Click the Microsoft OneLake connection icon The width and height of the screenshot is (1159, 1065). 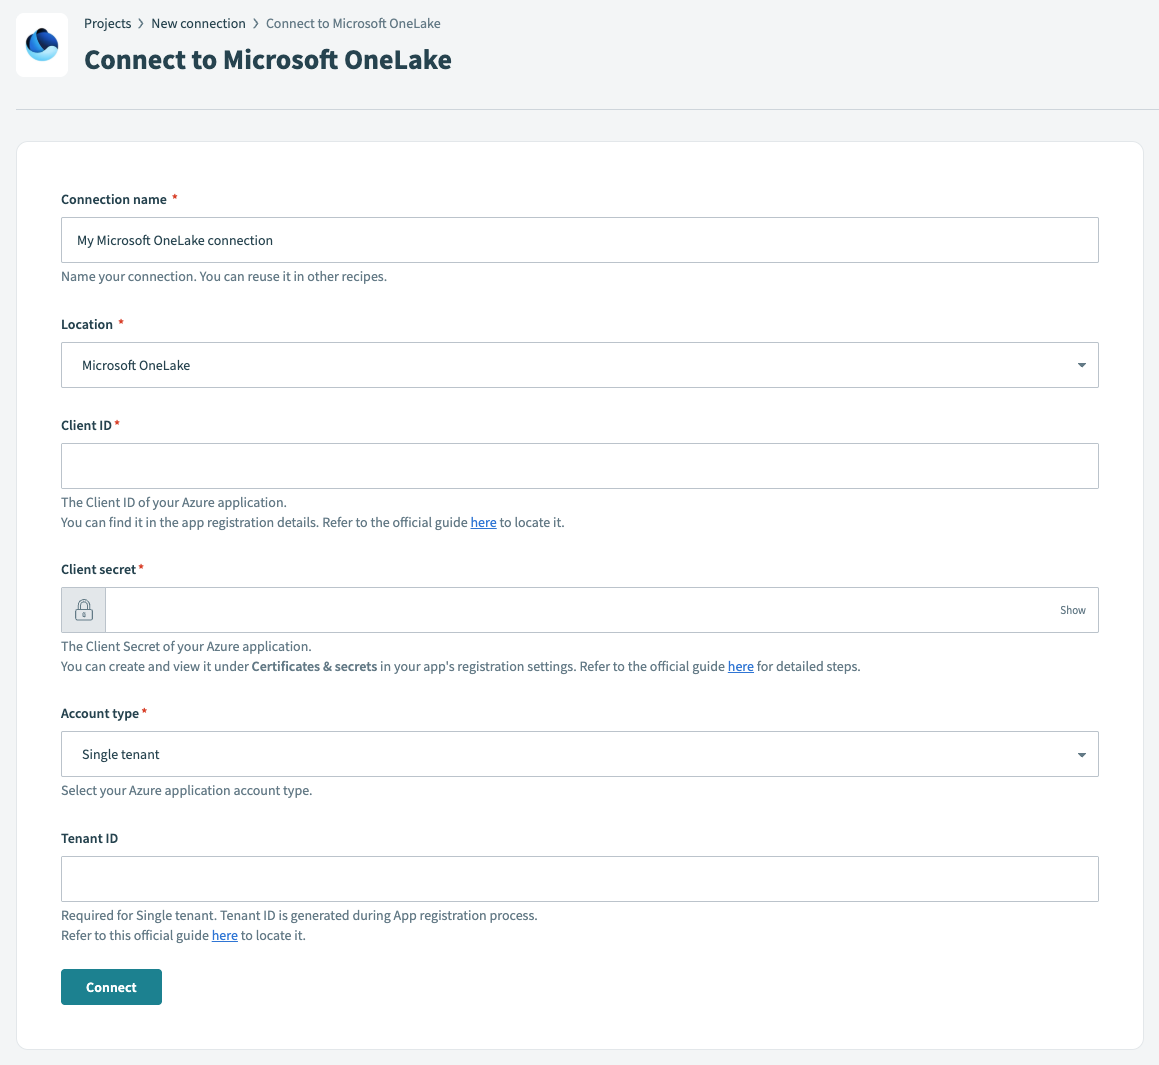tap(41, 44)
